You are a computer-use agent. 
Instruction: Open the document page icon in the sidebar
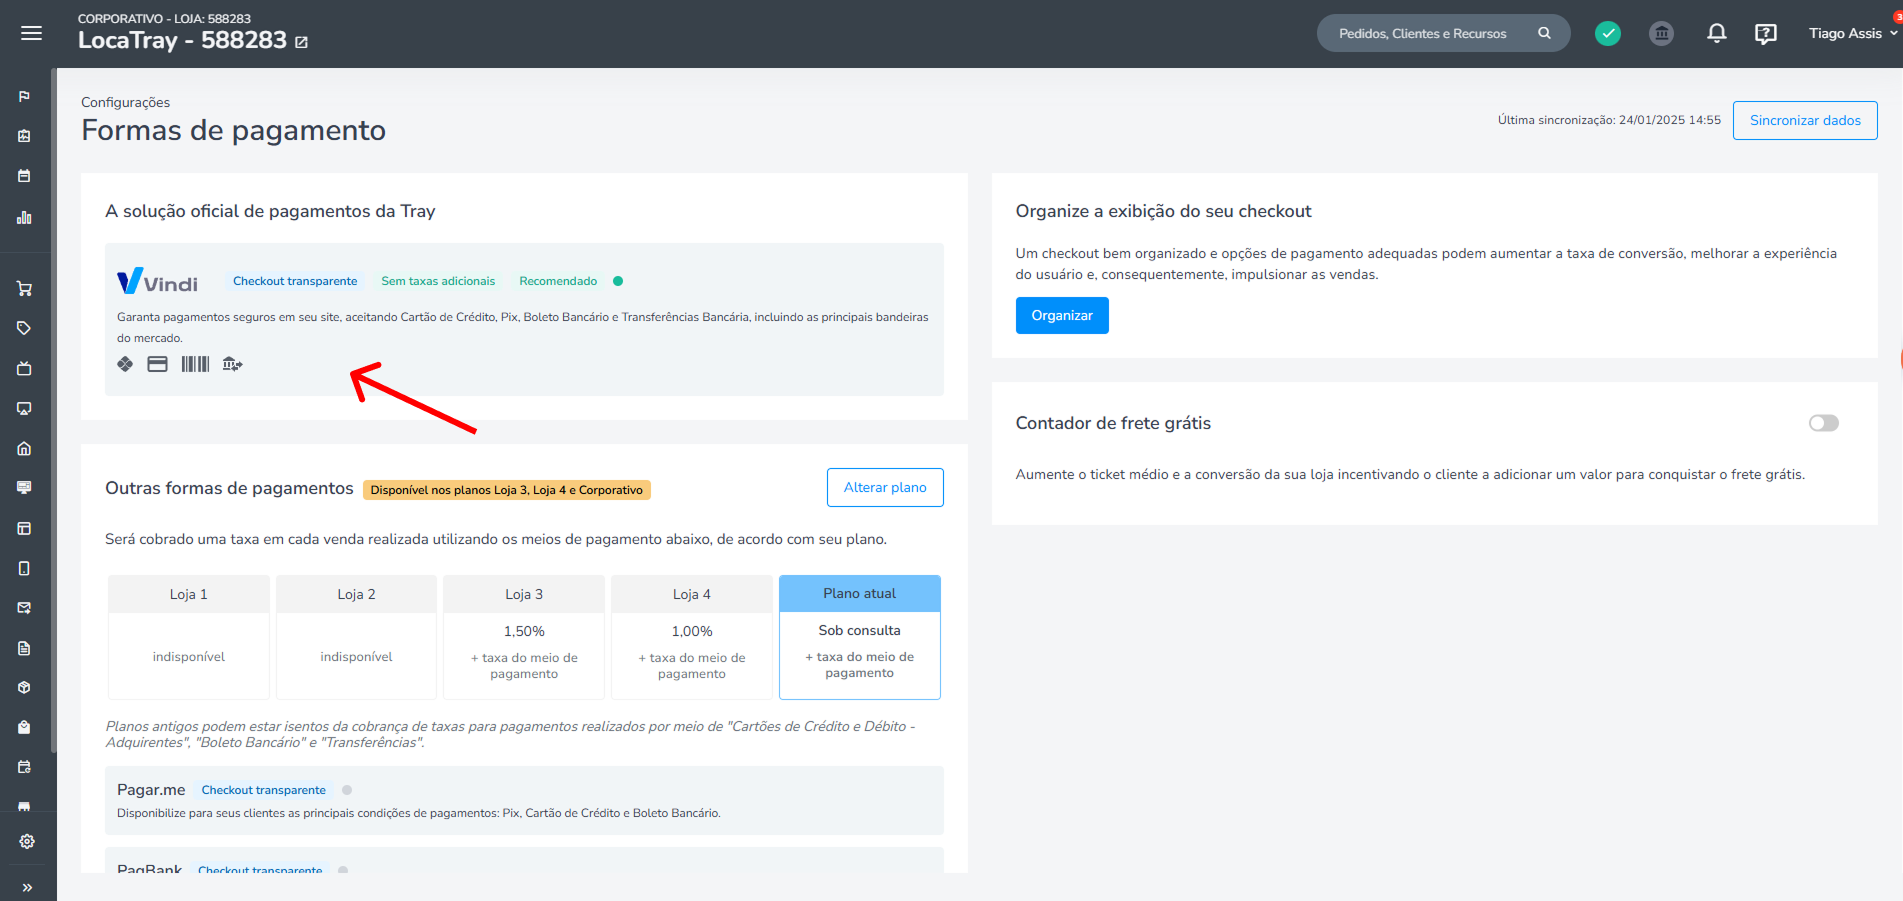pyautogui.click(x=25, y=648)
